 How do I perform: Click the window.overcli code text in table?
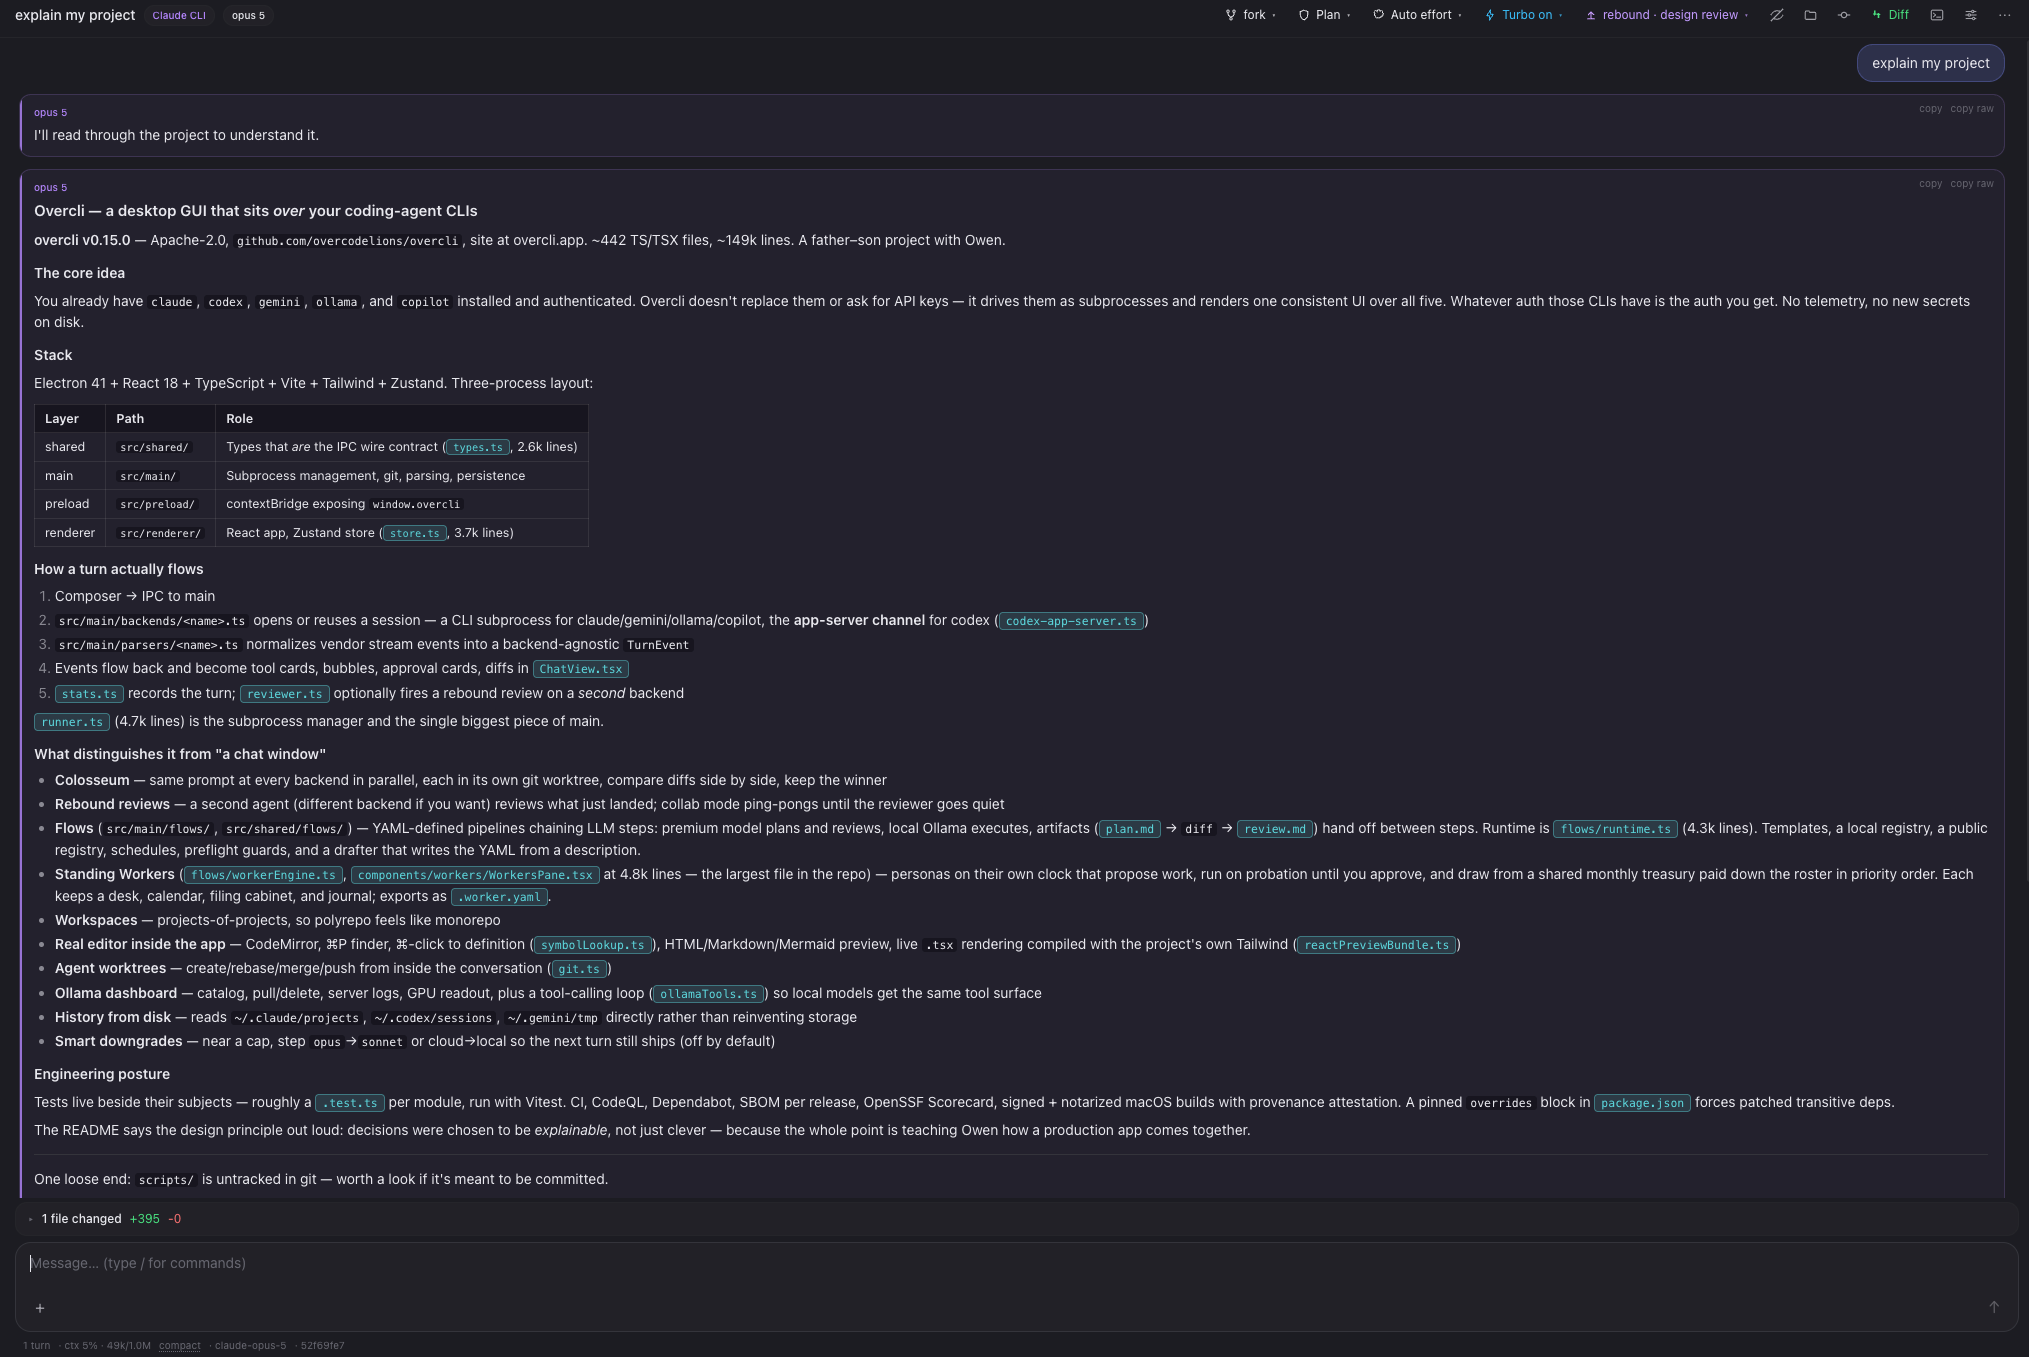[x=416, y=505]
